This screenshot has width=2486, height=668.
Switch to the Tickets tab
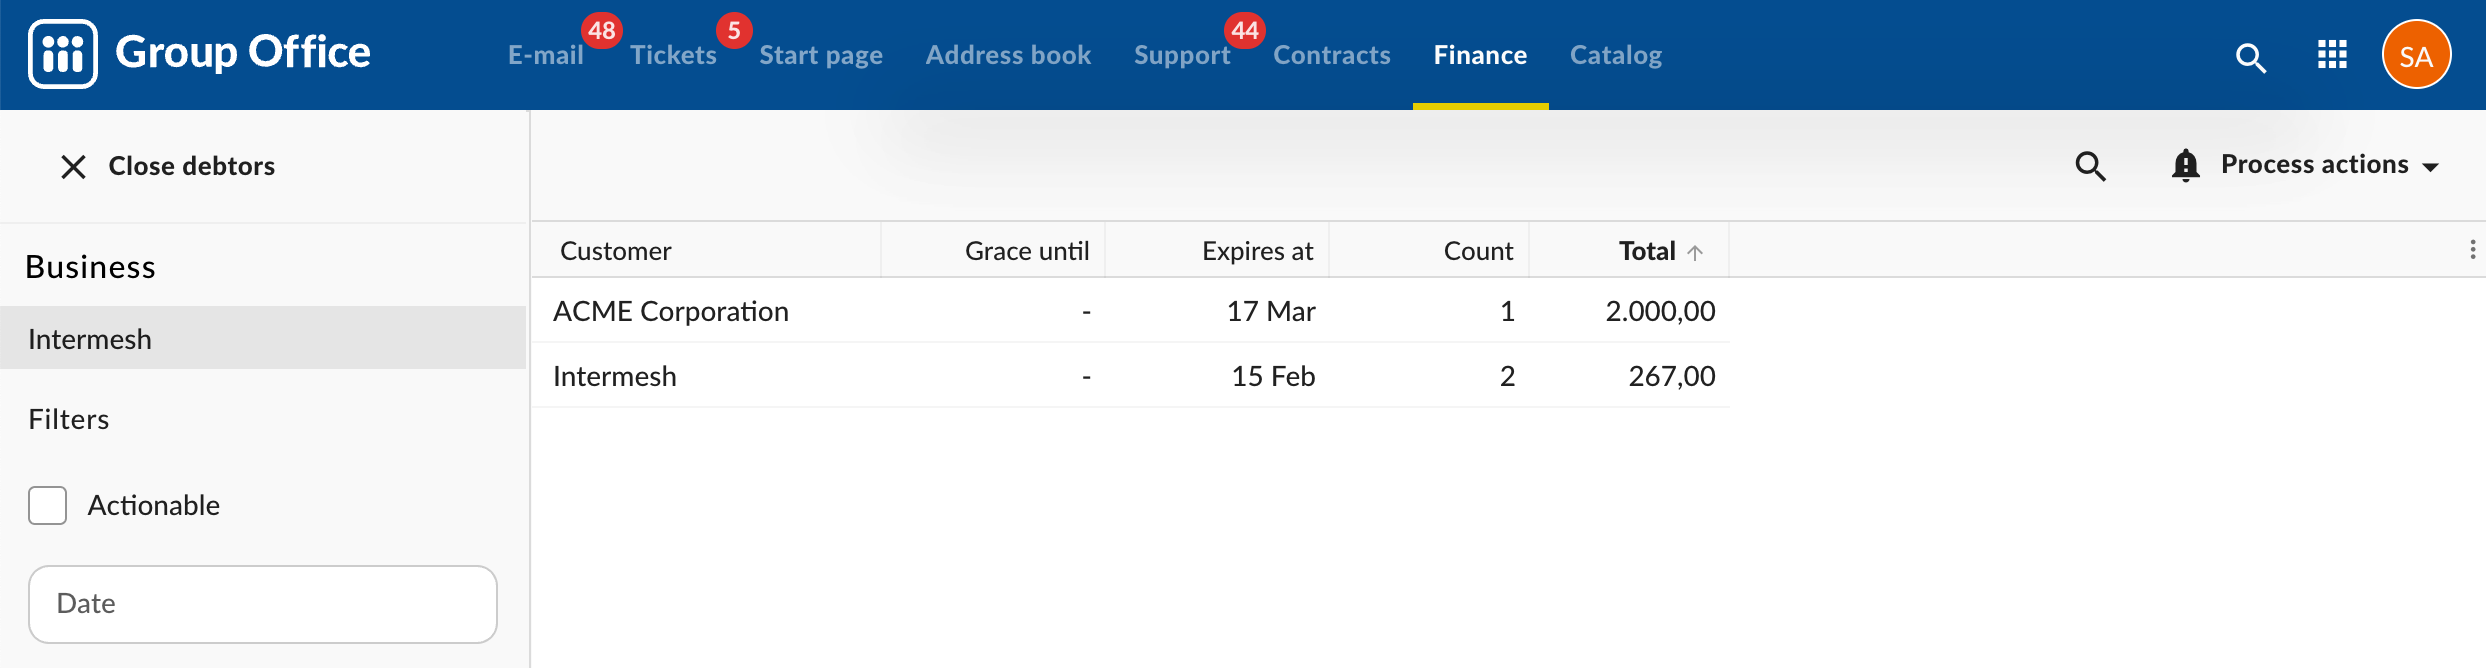click(673, 55)
